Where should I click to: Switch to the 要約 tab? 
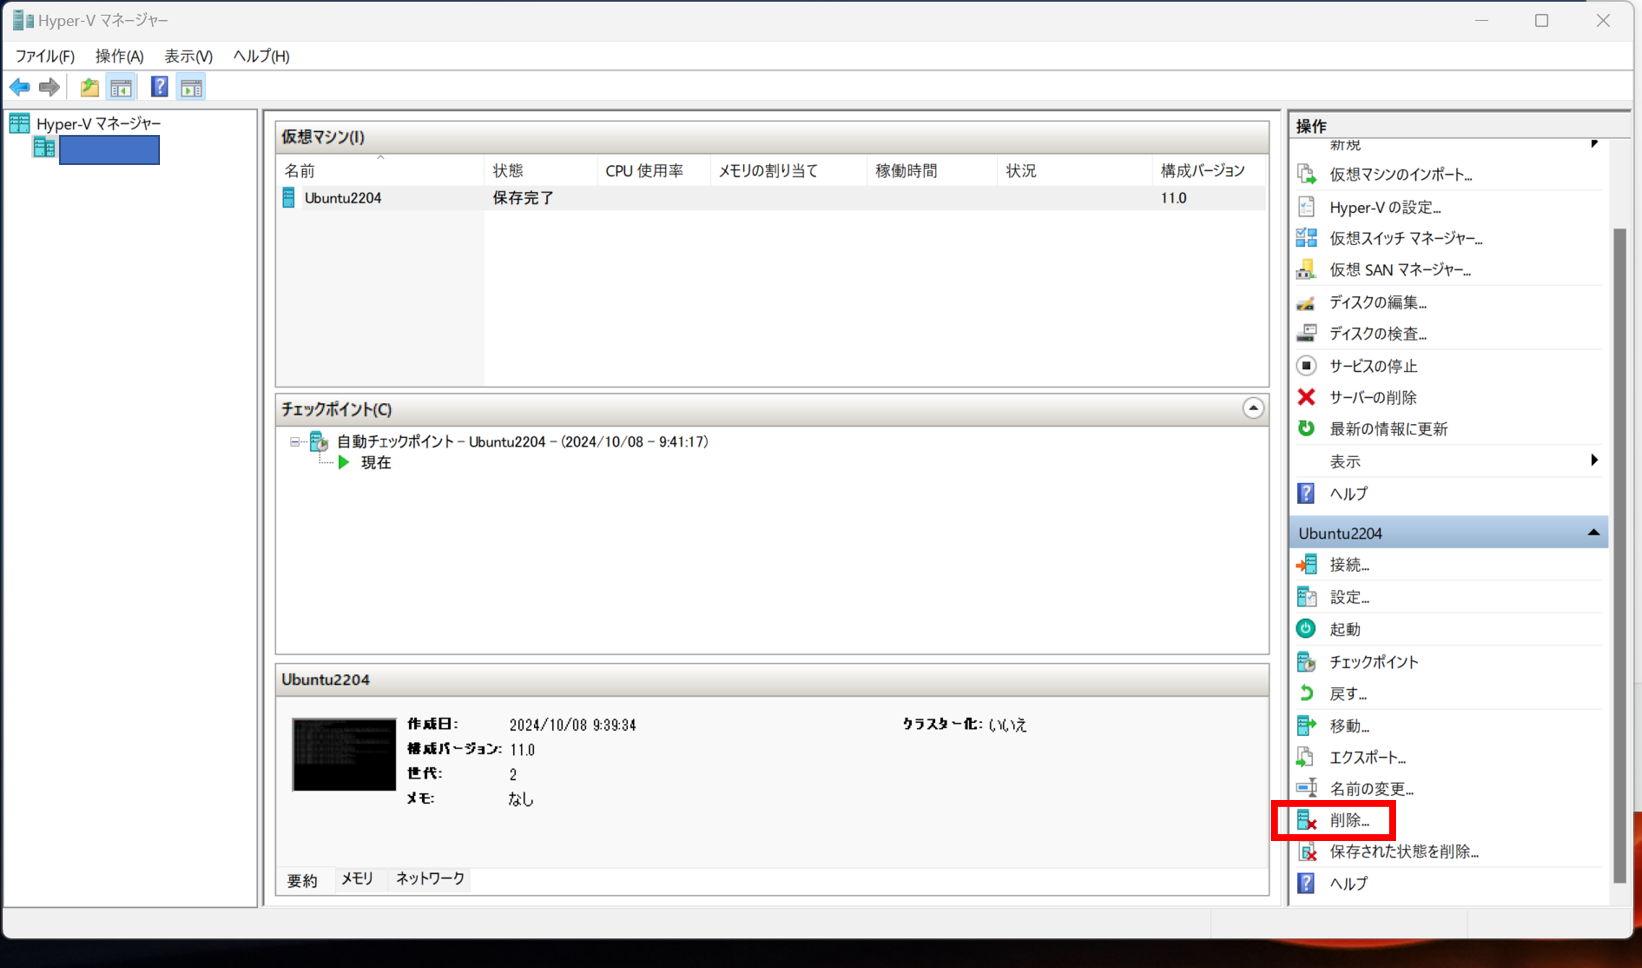pyautogui.click(x=302, y=880)
